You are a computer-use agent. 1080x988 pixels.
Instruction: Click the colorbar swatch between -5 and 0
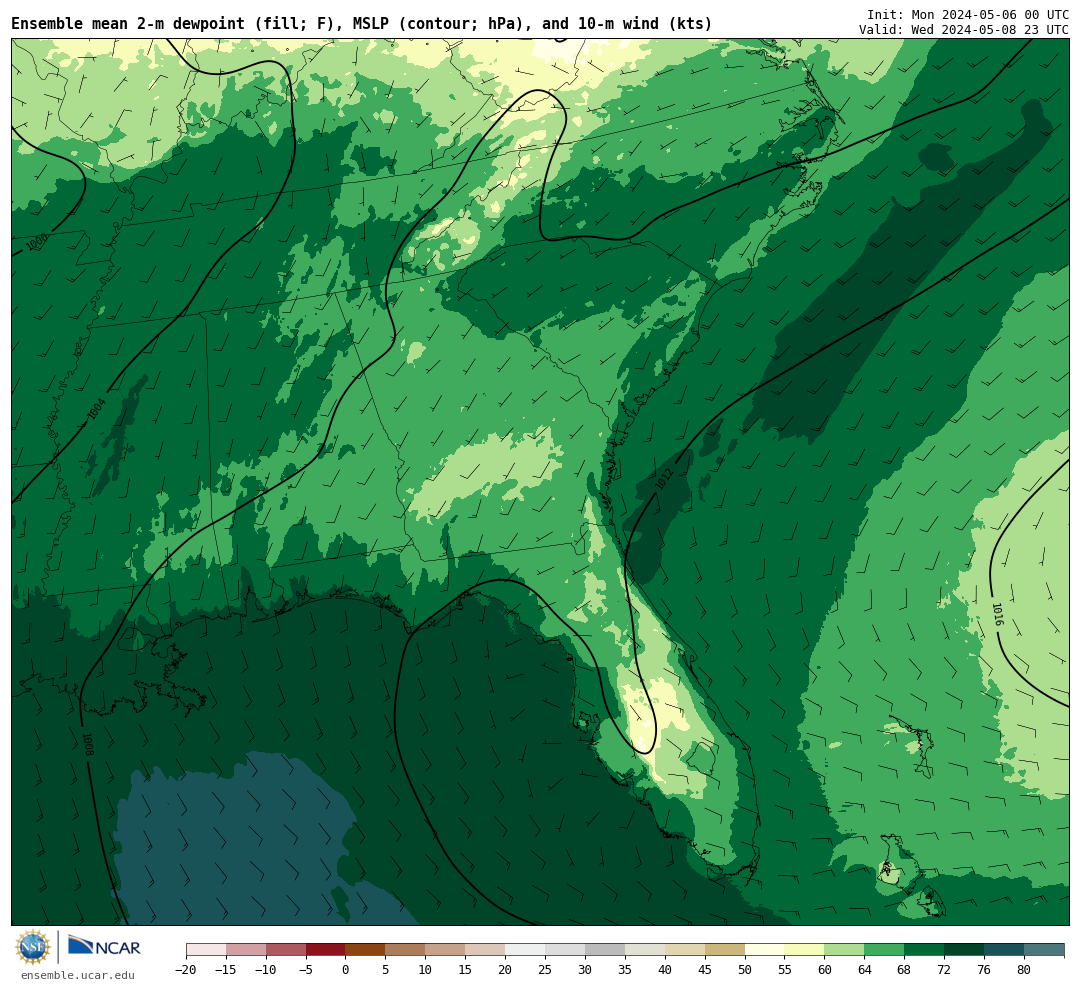click(326, 949)
